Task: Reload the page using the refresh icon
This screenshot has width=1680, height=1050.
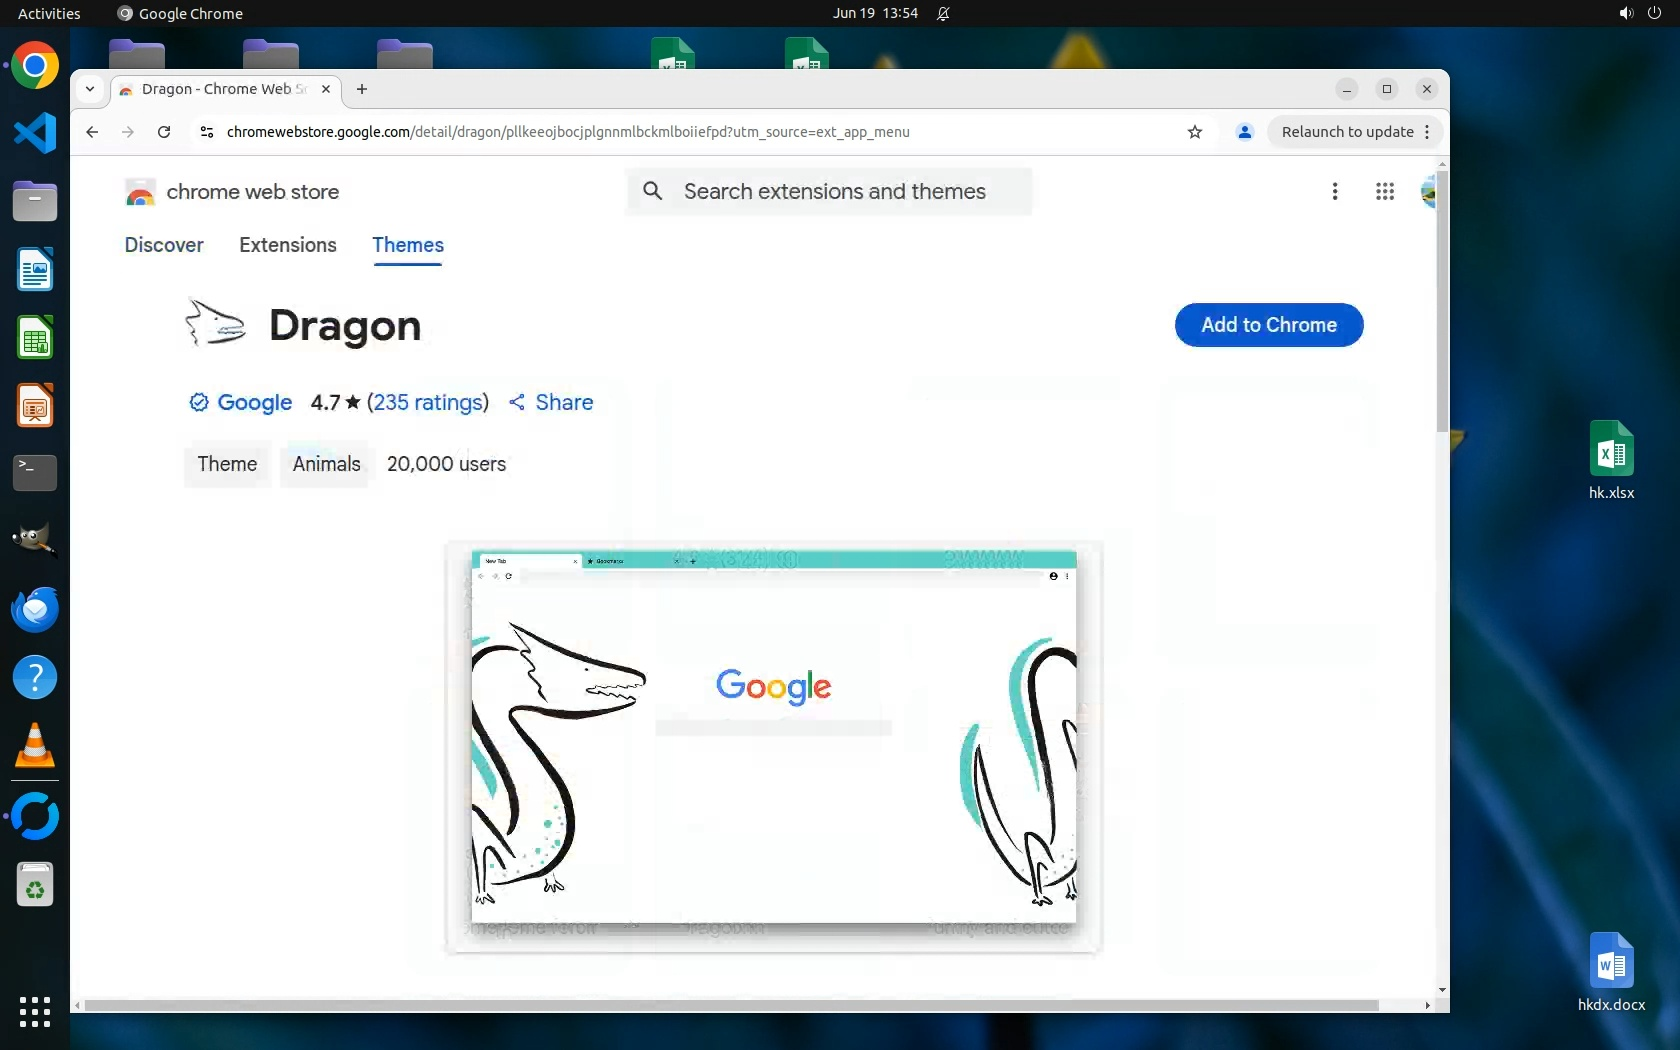Action: pyautogui.click(x=164, y=132)
